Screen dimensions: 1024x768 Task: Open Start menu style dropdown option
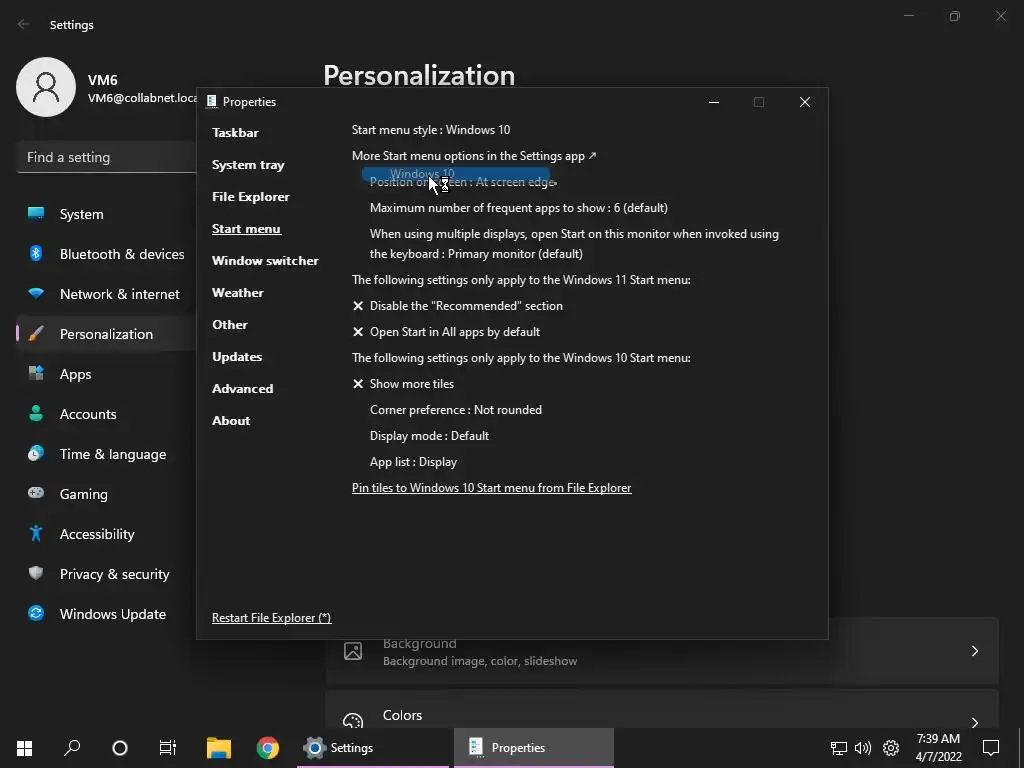(431, 130)
